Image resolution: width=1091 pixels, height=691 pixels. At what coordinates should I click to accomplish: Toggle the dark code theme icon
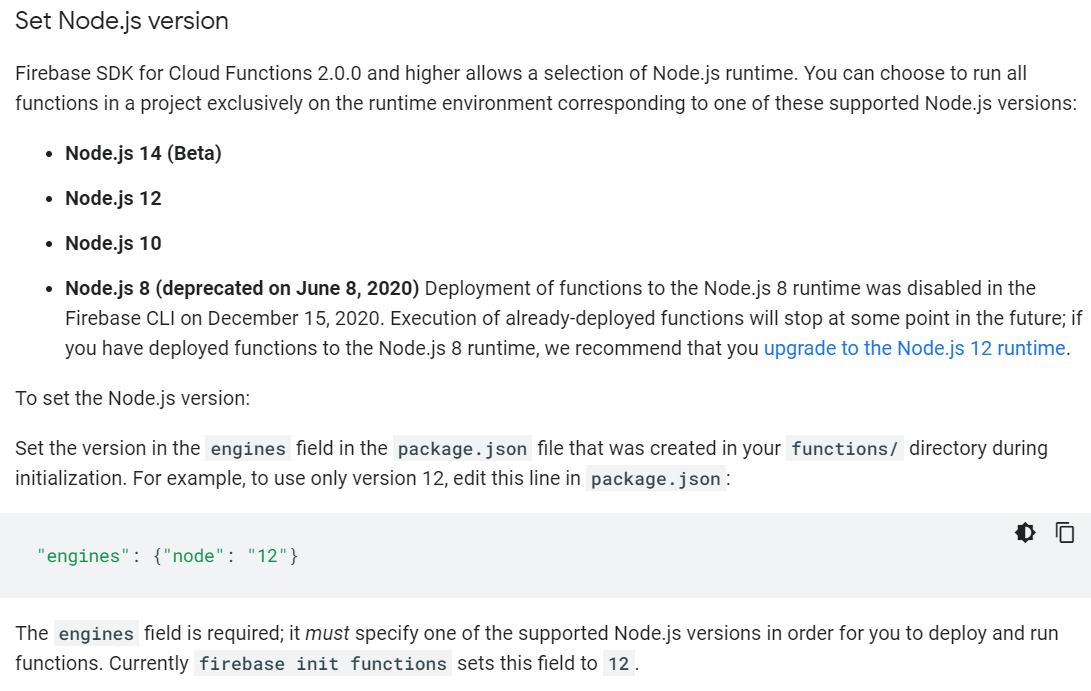click(x=1025, y=533)
